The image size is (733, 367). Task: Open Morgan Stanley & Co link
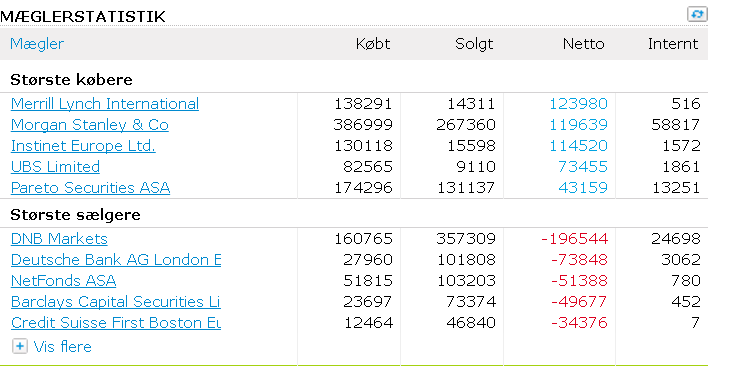click(x=90, y=125)
